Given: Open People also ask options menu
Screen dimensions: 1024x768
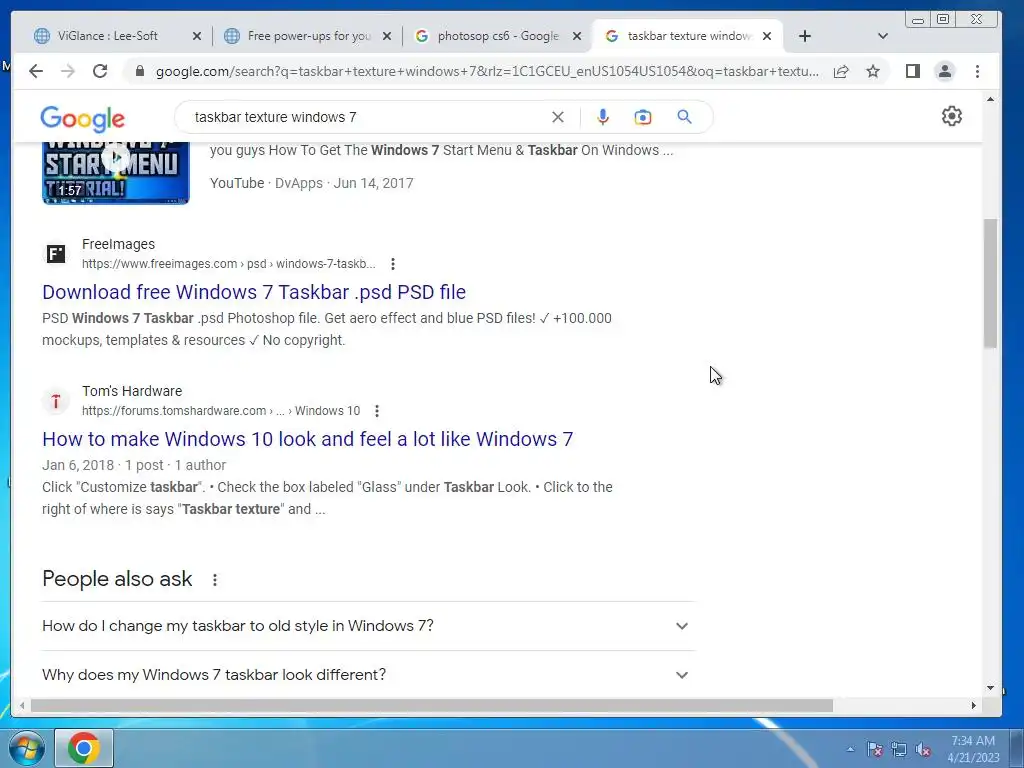Looking at the screenshot, I should click(x=214, y=579).
